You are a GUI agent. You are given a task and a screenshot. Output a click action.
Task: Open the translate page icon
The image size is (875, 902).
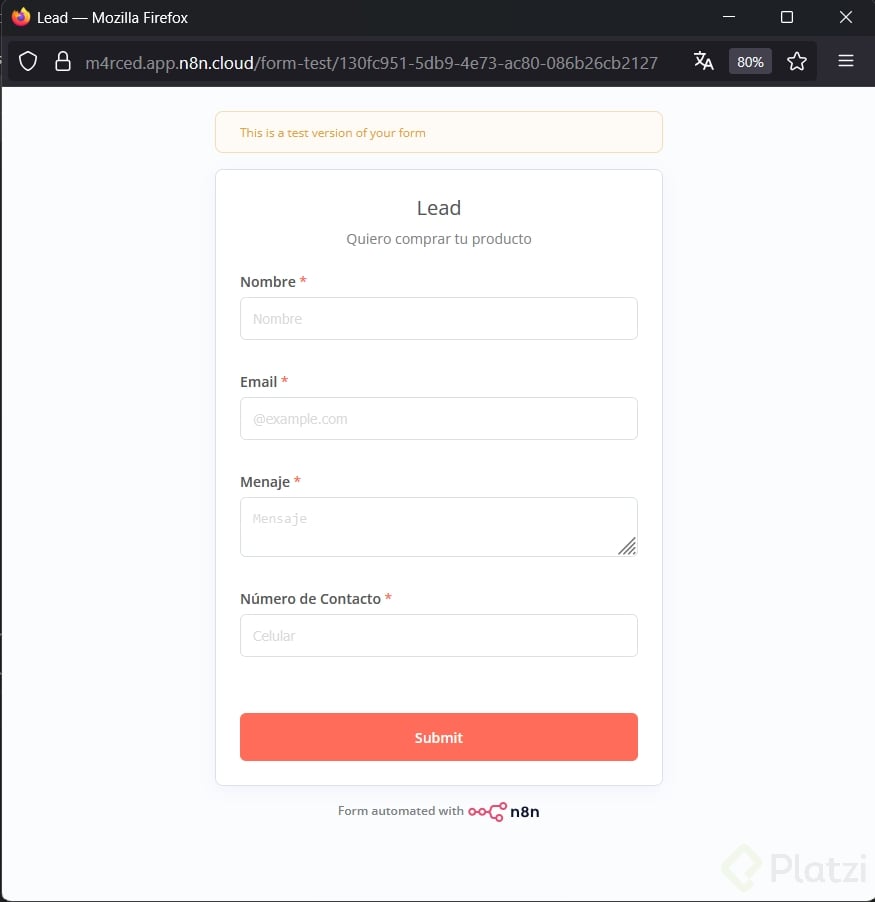click(704, 62)
